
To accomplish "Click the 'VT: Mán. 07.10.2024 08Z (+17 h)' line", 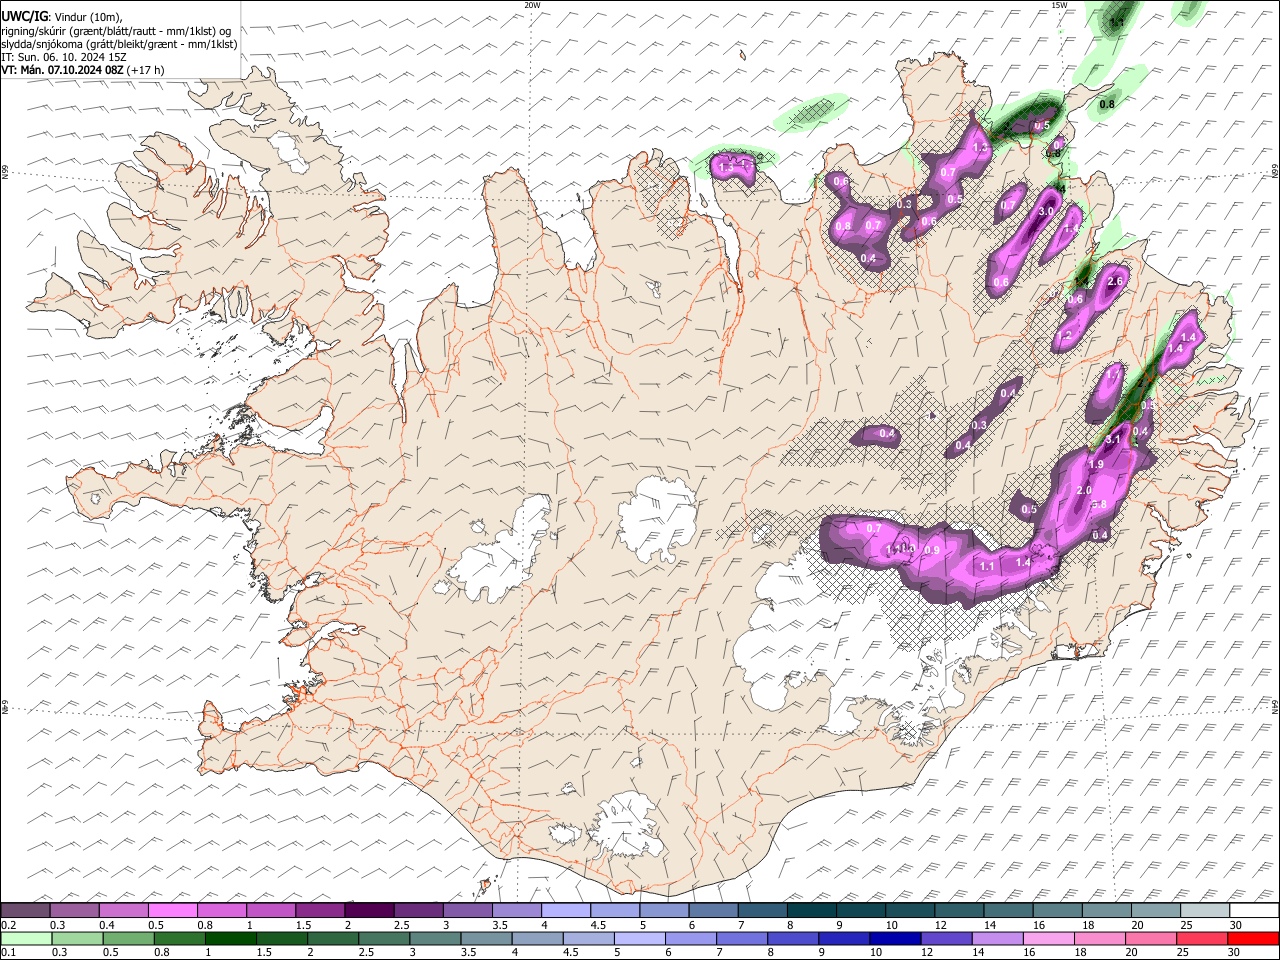I will click(x=83, y=70).
